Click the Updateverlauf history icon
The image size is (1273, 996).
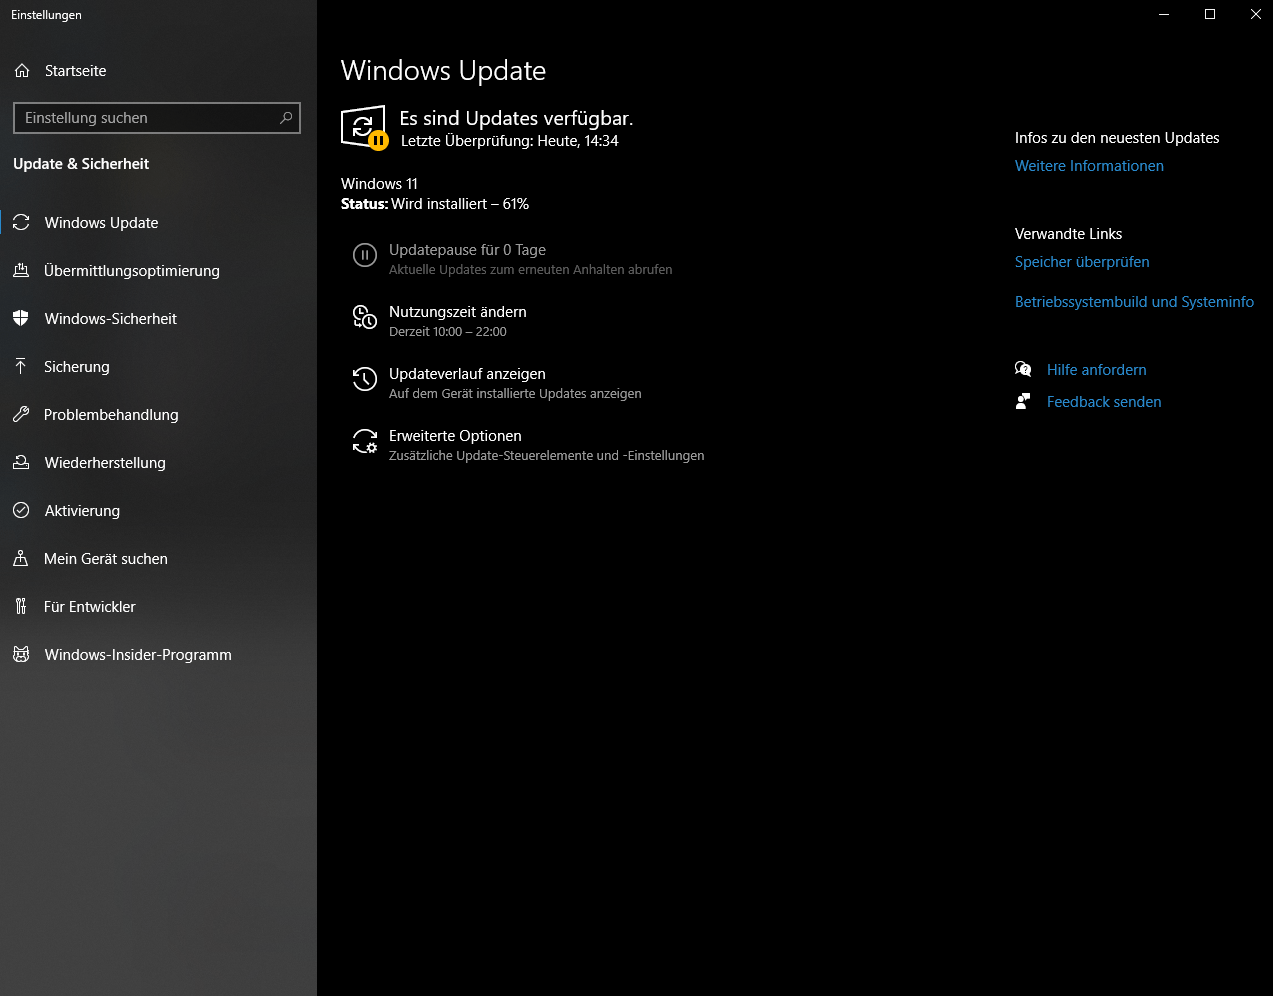[365, 379]
